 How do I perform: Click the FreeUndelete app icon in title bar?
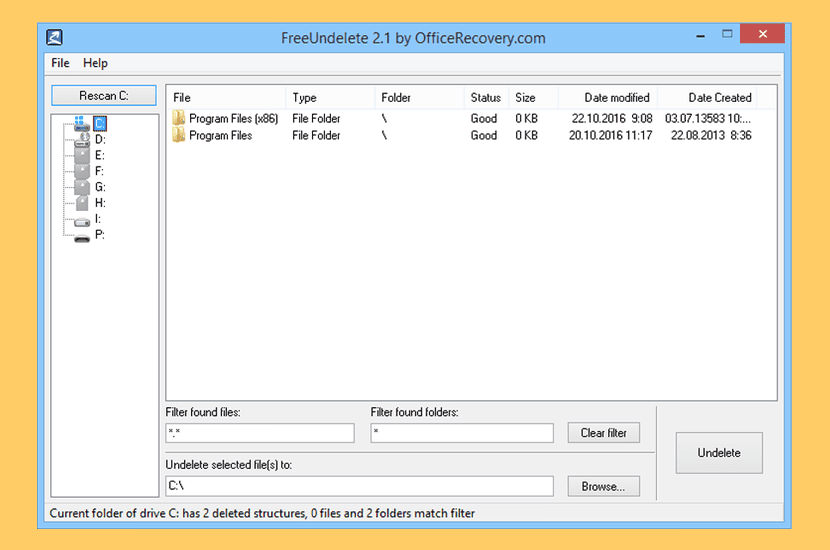(x=56, y=38)
